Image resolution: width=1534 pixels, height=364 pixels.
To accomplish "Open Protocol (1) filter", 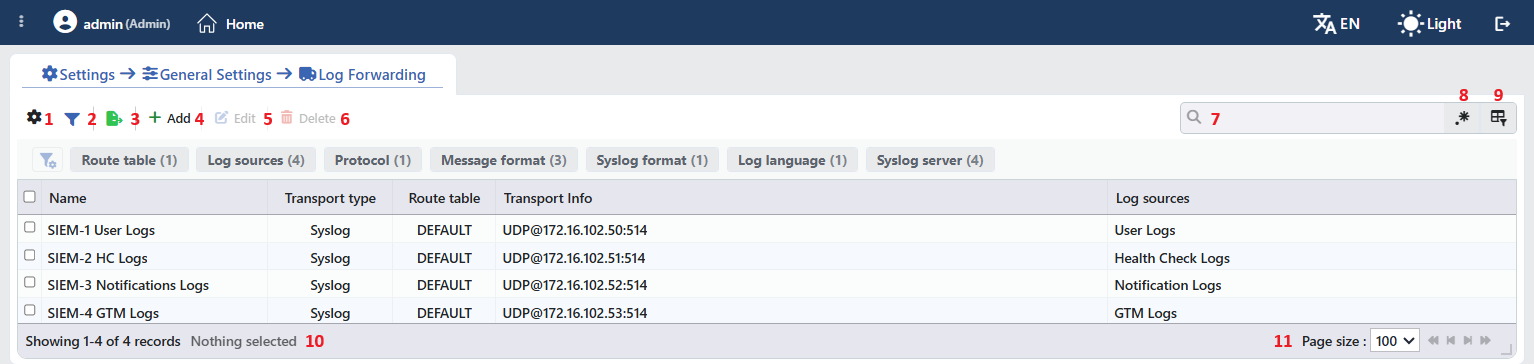I will (x=372, y=160).
